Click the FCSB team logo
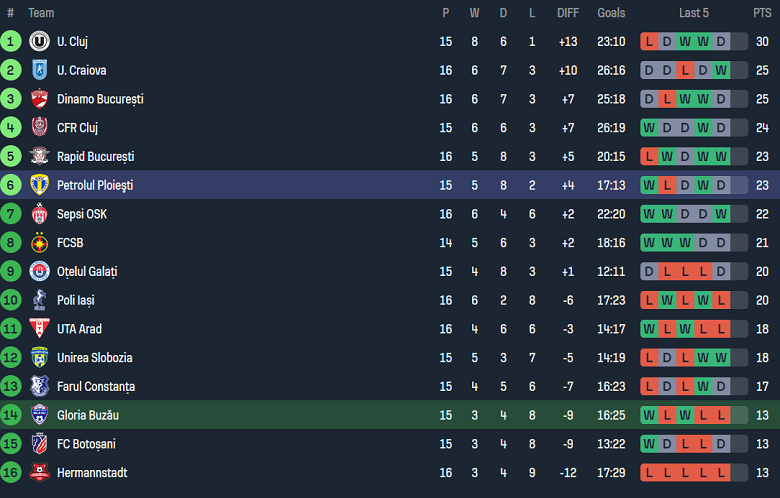The width and height of the screenshot is (780, 498). [40, 243]
